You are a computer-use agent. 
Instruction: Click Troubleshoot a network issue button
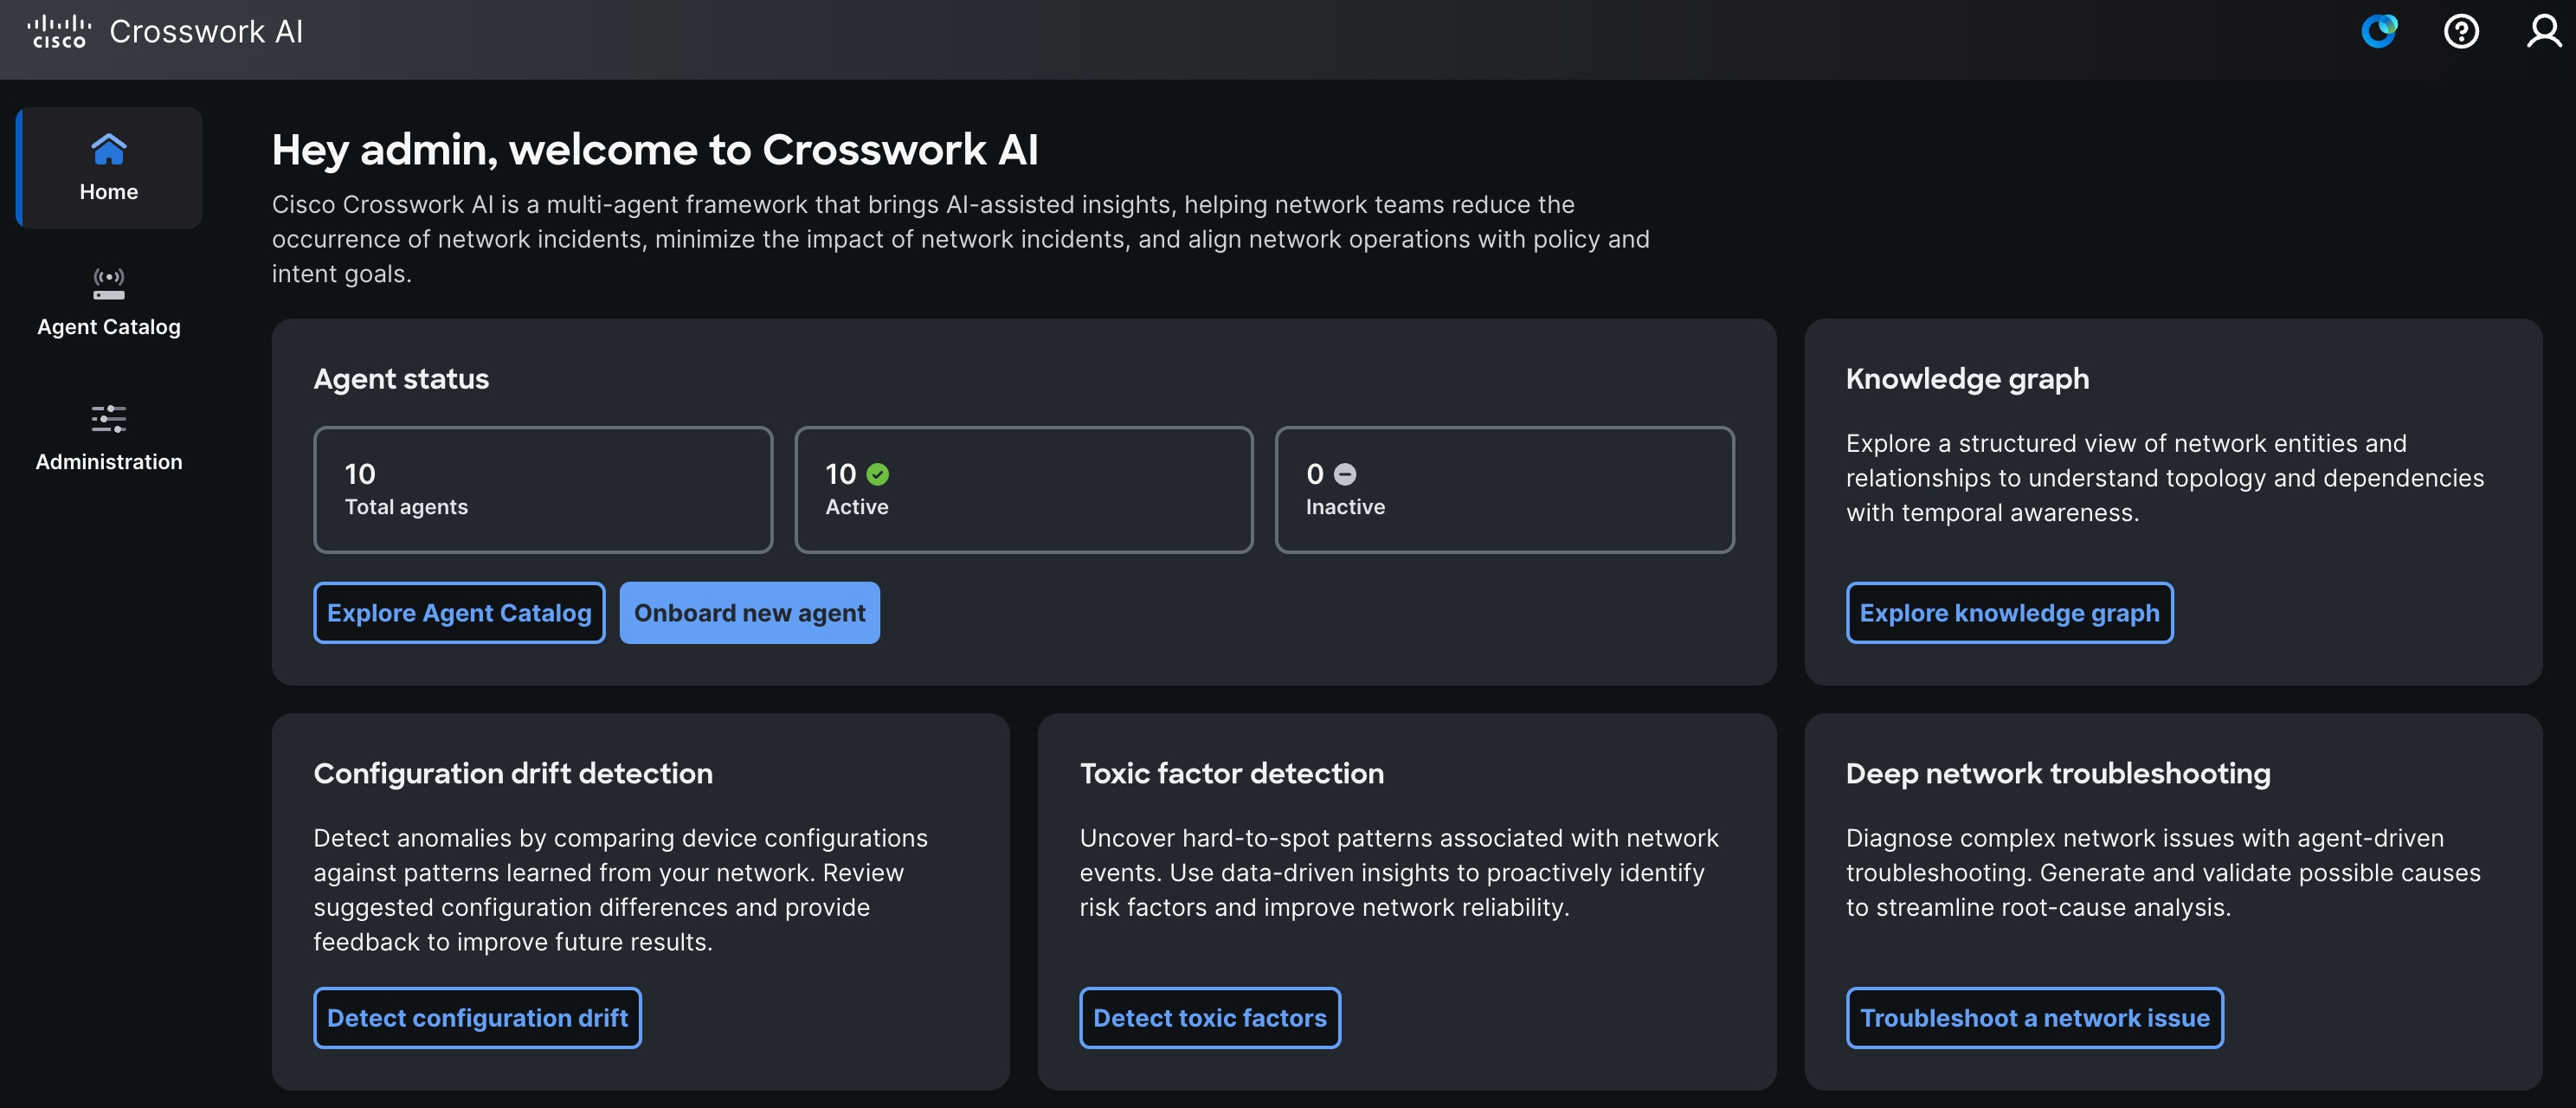(2034, 1018)
